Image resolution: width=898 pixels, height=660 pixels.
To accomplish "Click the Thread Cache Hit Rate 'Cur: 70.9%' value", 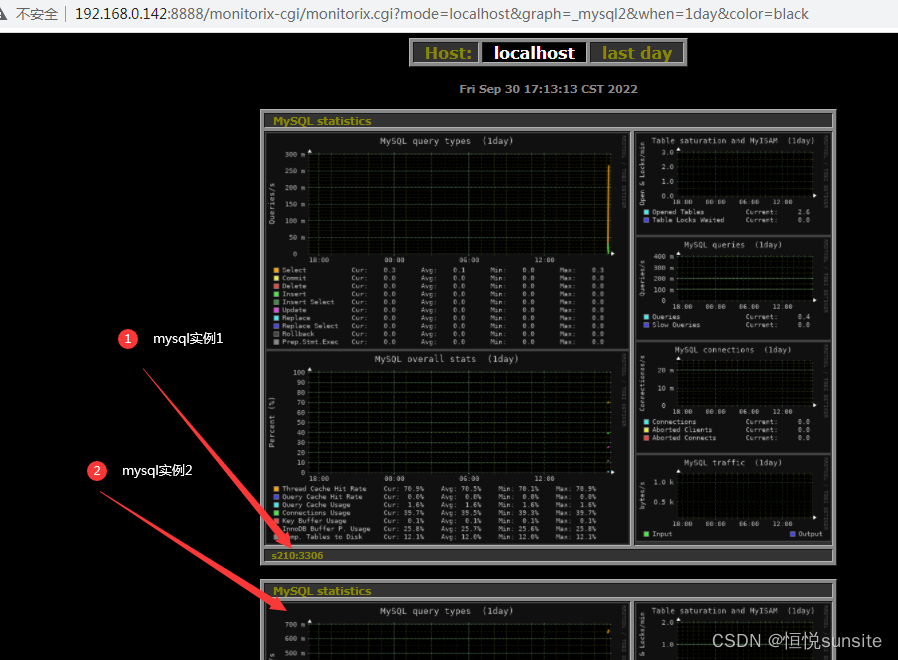I will point(404,489).
